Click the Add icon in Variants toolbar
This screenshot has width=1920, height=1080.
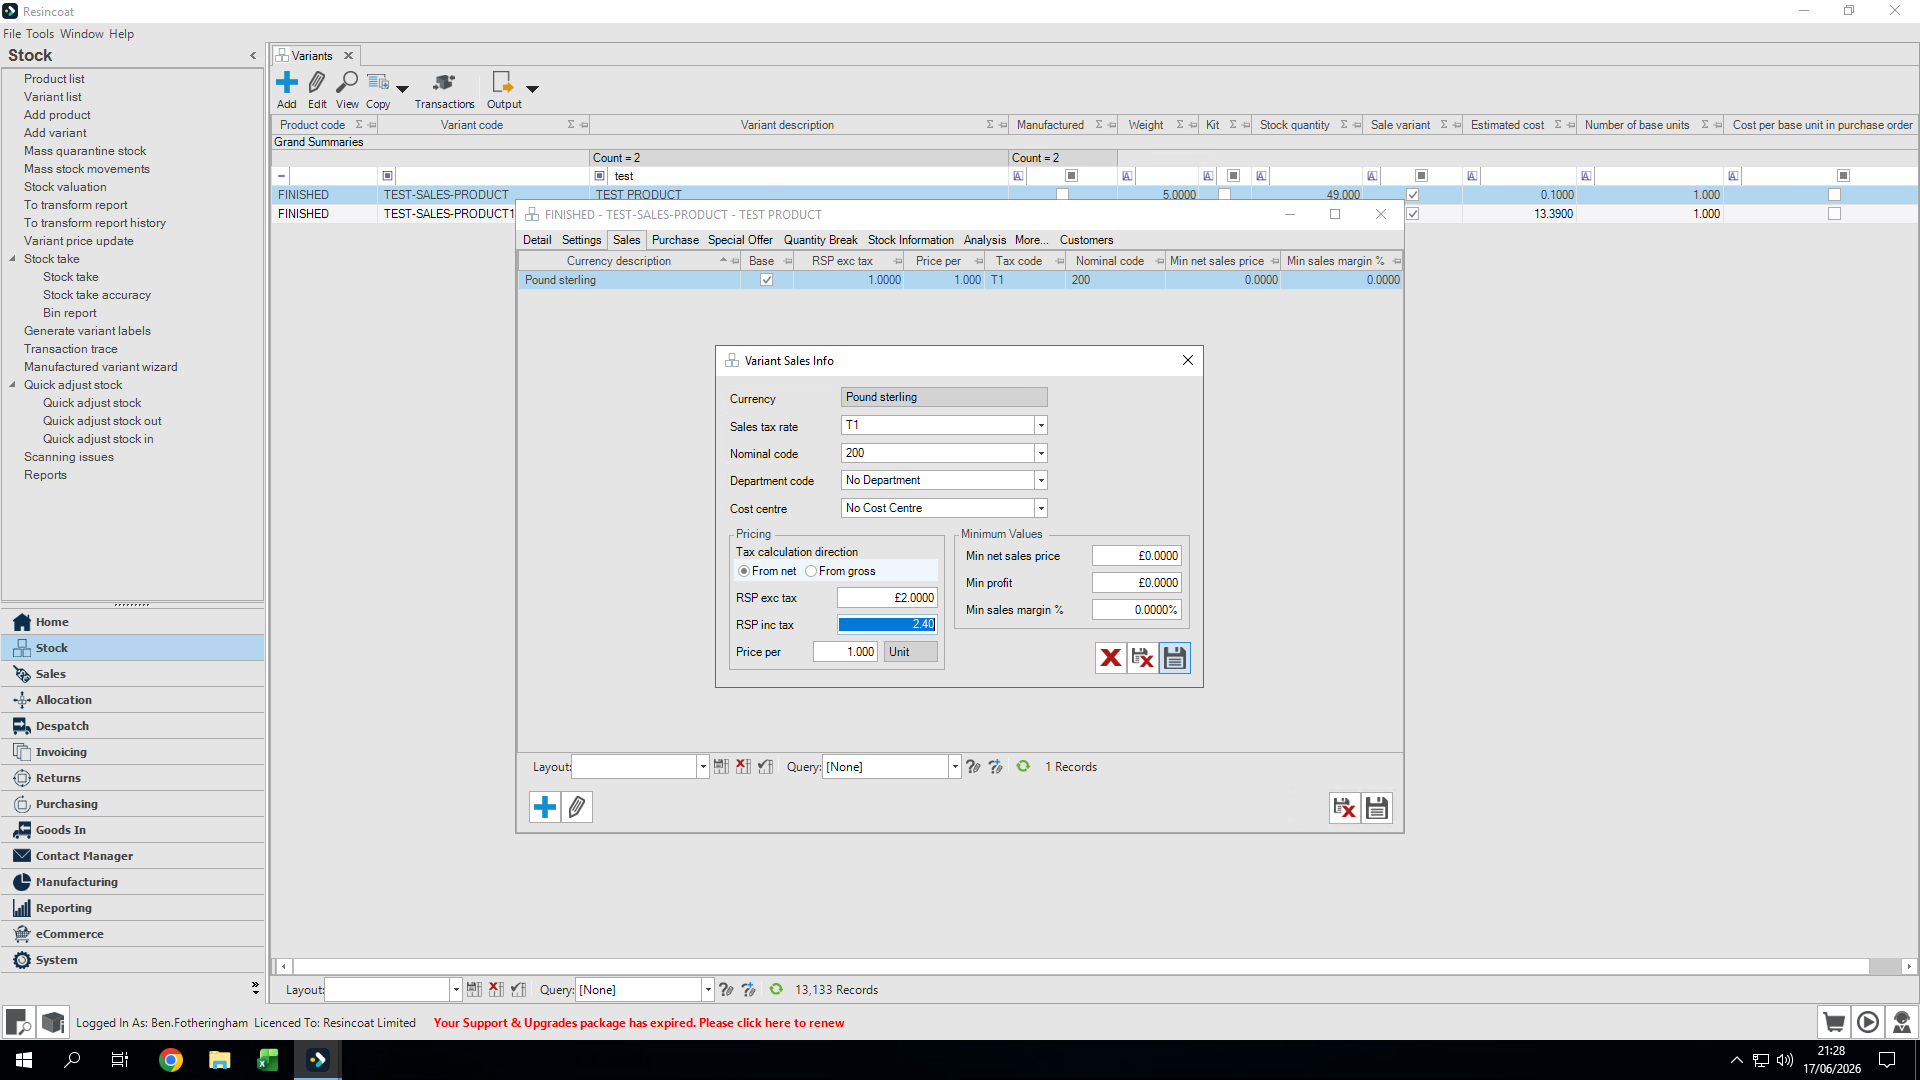[x=287, y=82]
